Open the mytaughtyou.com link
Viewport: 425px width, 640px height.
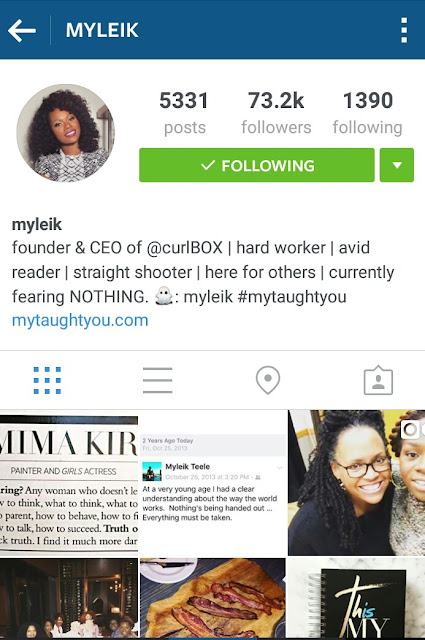80,320
